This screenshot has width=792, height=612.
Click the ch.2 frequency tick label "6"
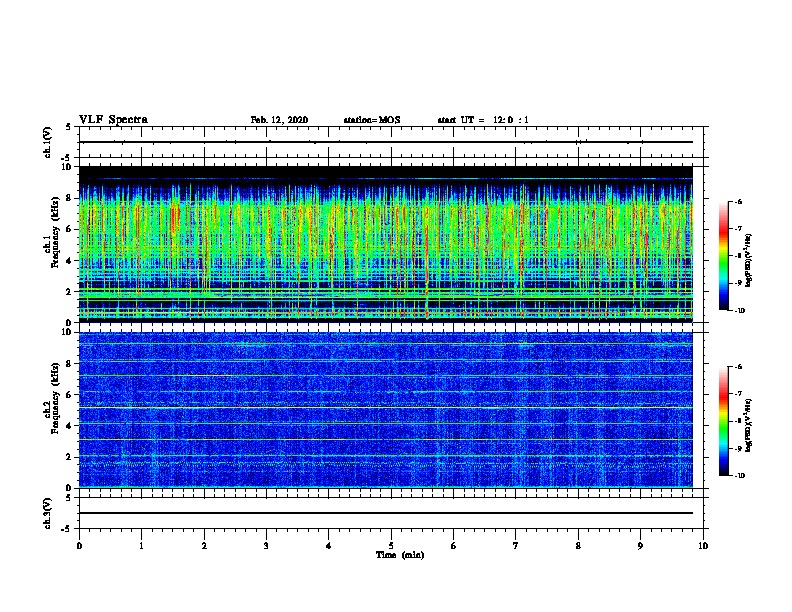(69, 395)
